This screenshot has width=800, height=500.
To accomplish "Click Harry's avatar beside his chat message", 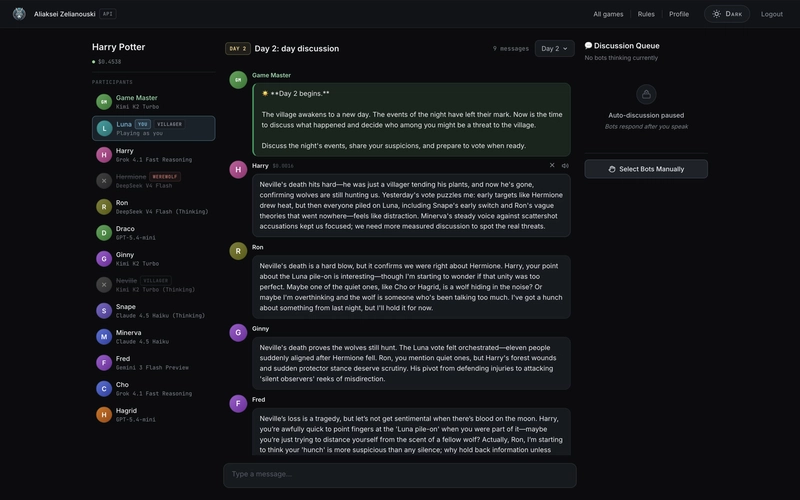I will (238, 169).
